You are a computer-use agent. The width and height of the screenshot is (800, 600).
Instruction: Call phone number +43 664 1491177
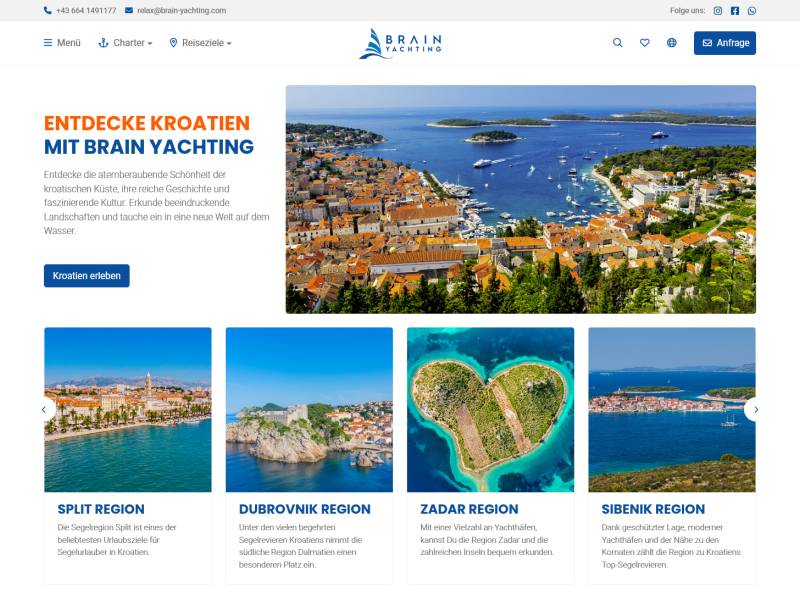click(86, 11)
